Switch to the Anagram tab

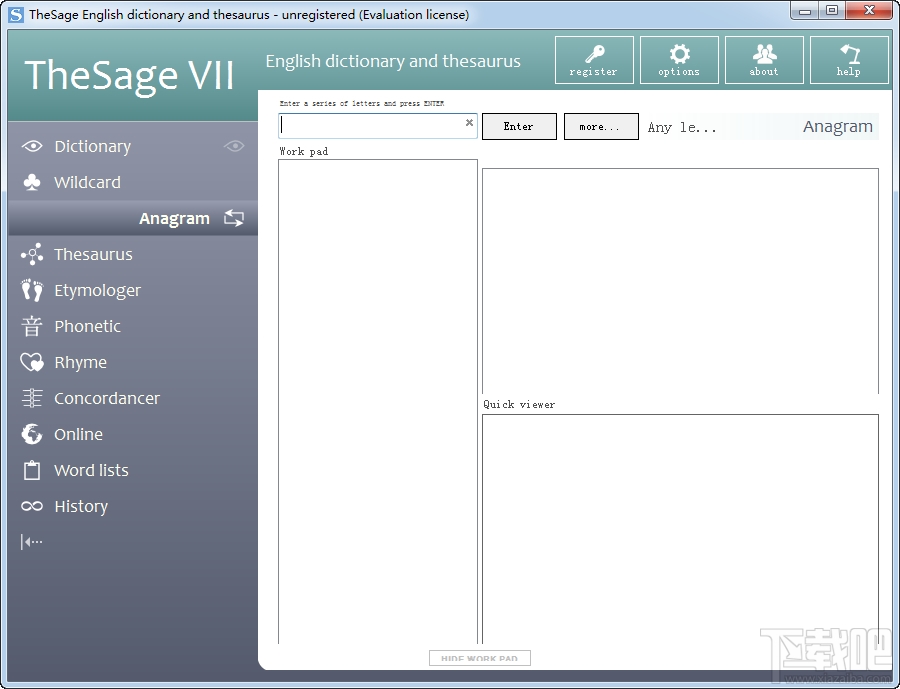[175, 217]
